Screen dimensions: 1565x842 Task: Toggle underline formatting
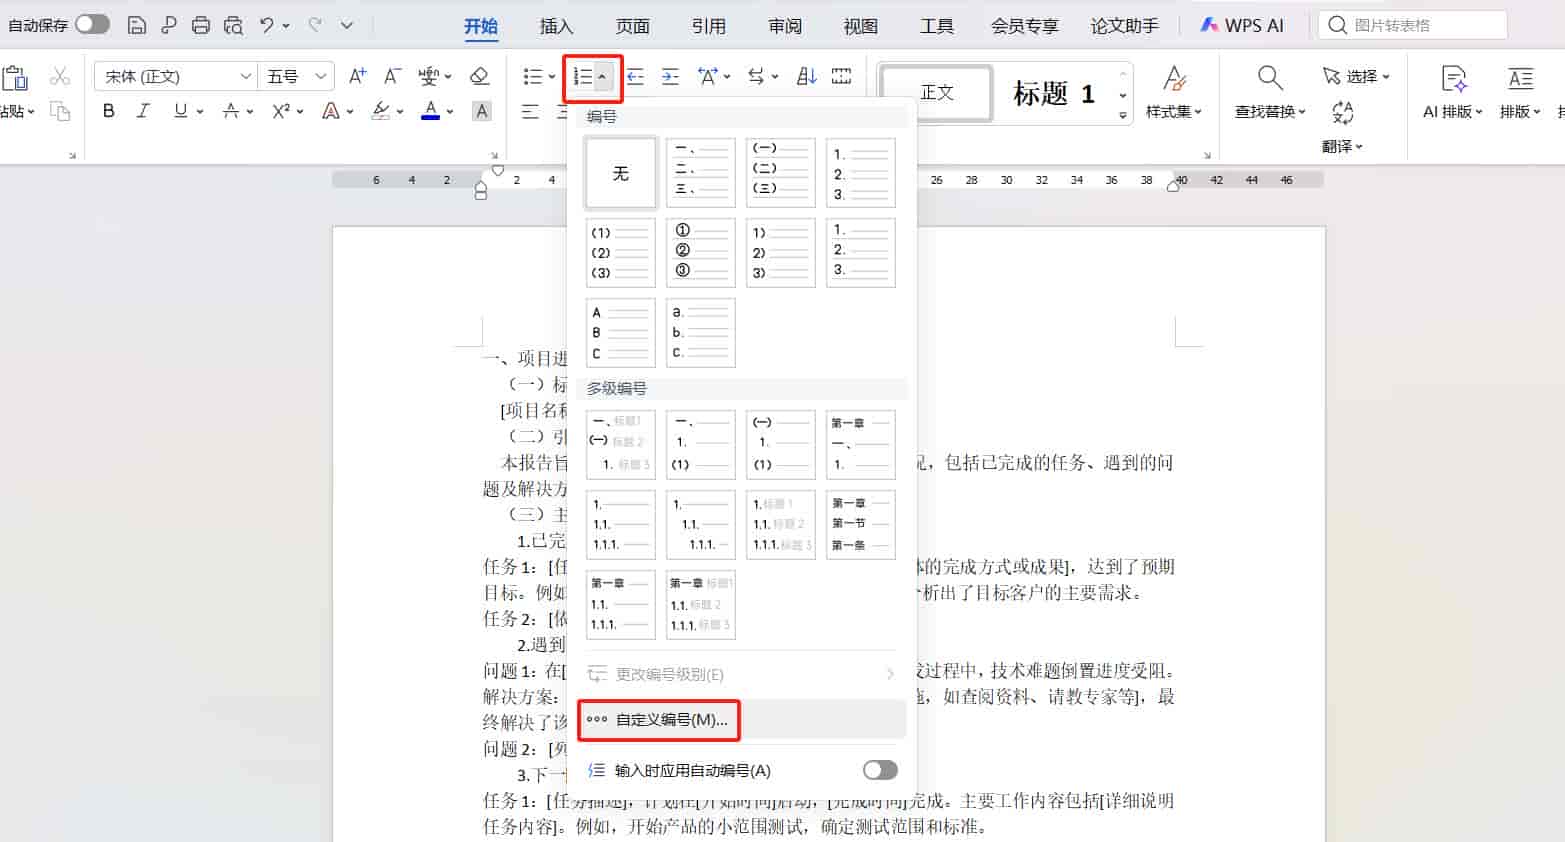[x=180, y=111]
